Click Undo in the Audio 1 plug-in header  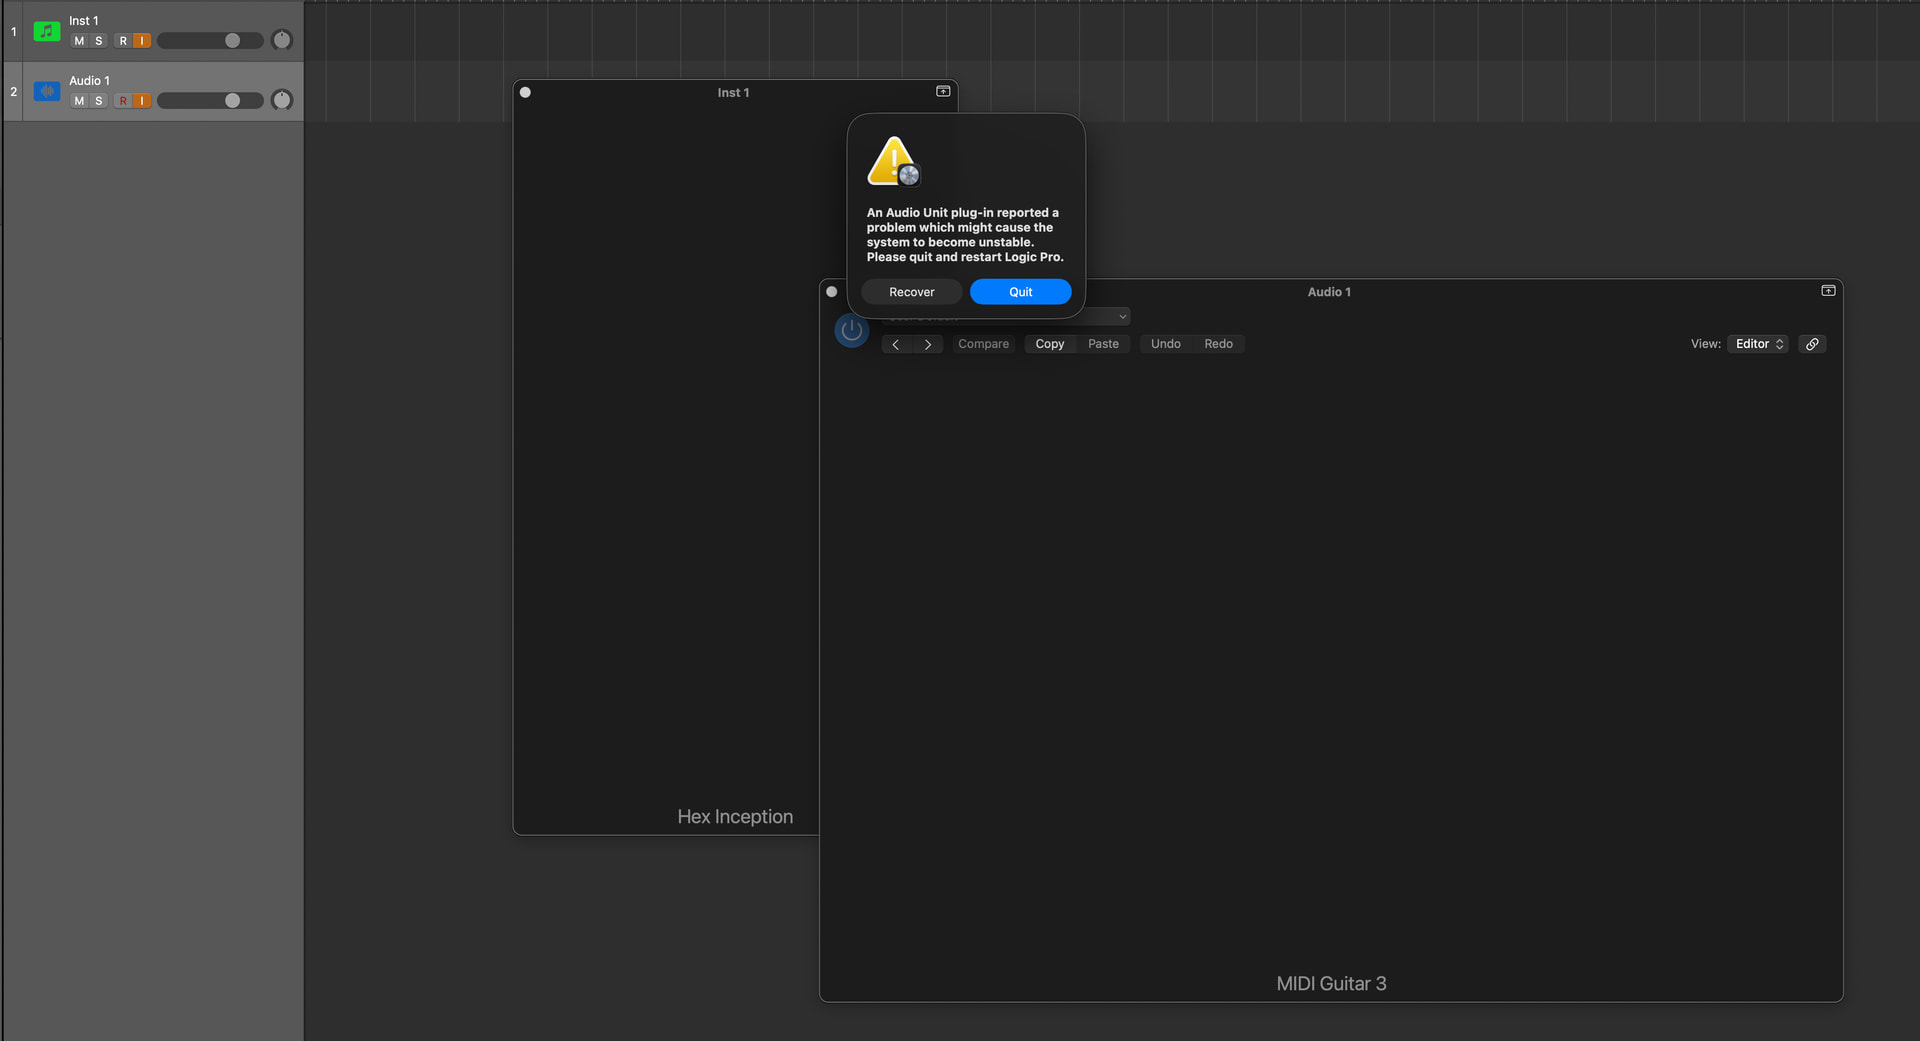click(1166, 344)
